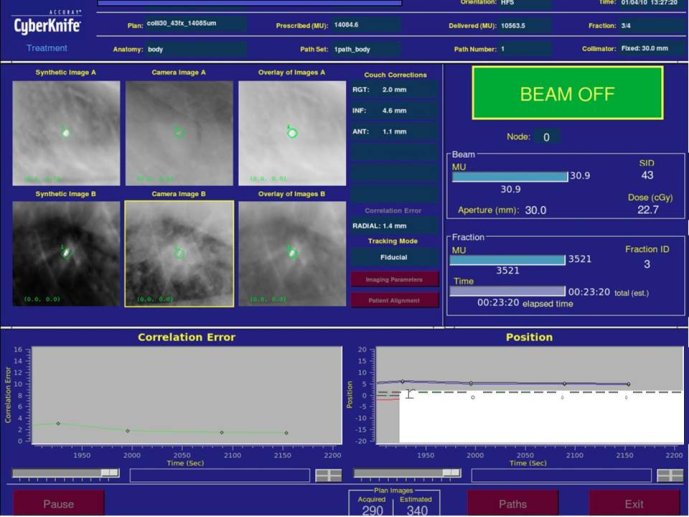The width and height of the screenshot is (689, 517).
Task: Click the Dose (cGy) value 22.7
Action: tap(648, 210)
